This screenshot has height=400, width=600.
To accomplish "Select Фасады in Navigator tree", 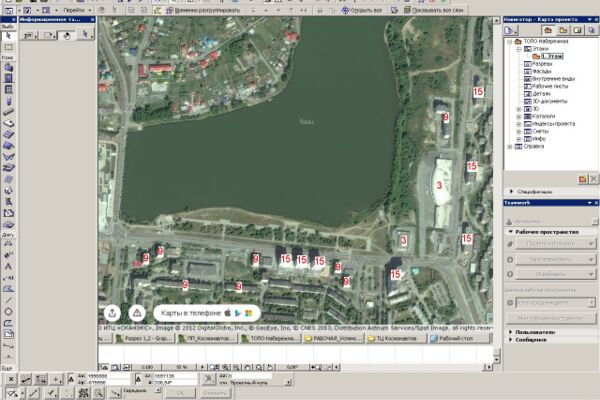I will click(542, 71).
